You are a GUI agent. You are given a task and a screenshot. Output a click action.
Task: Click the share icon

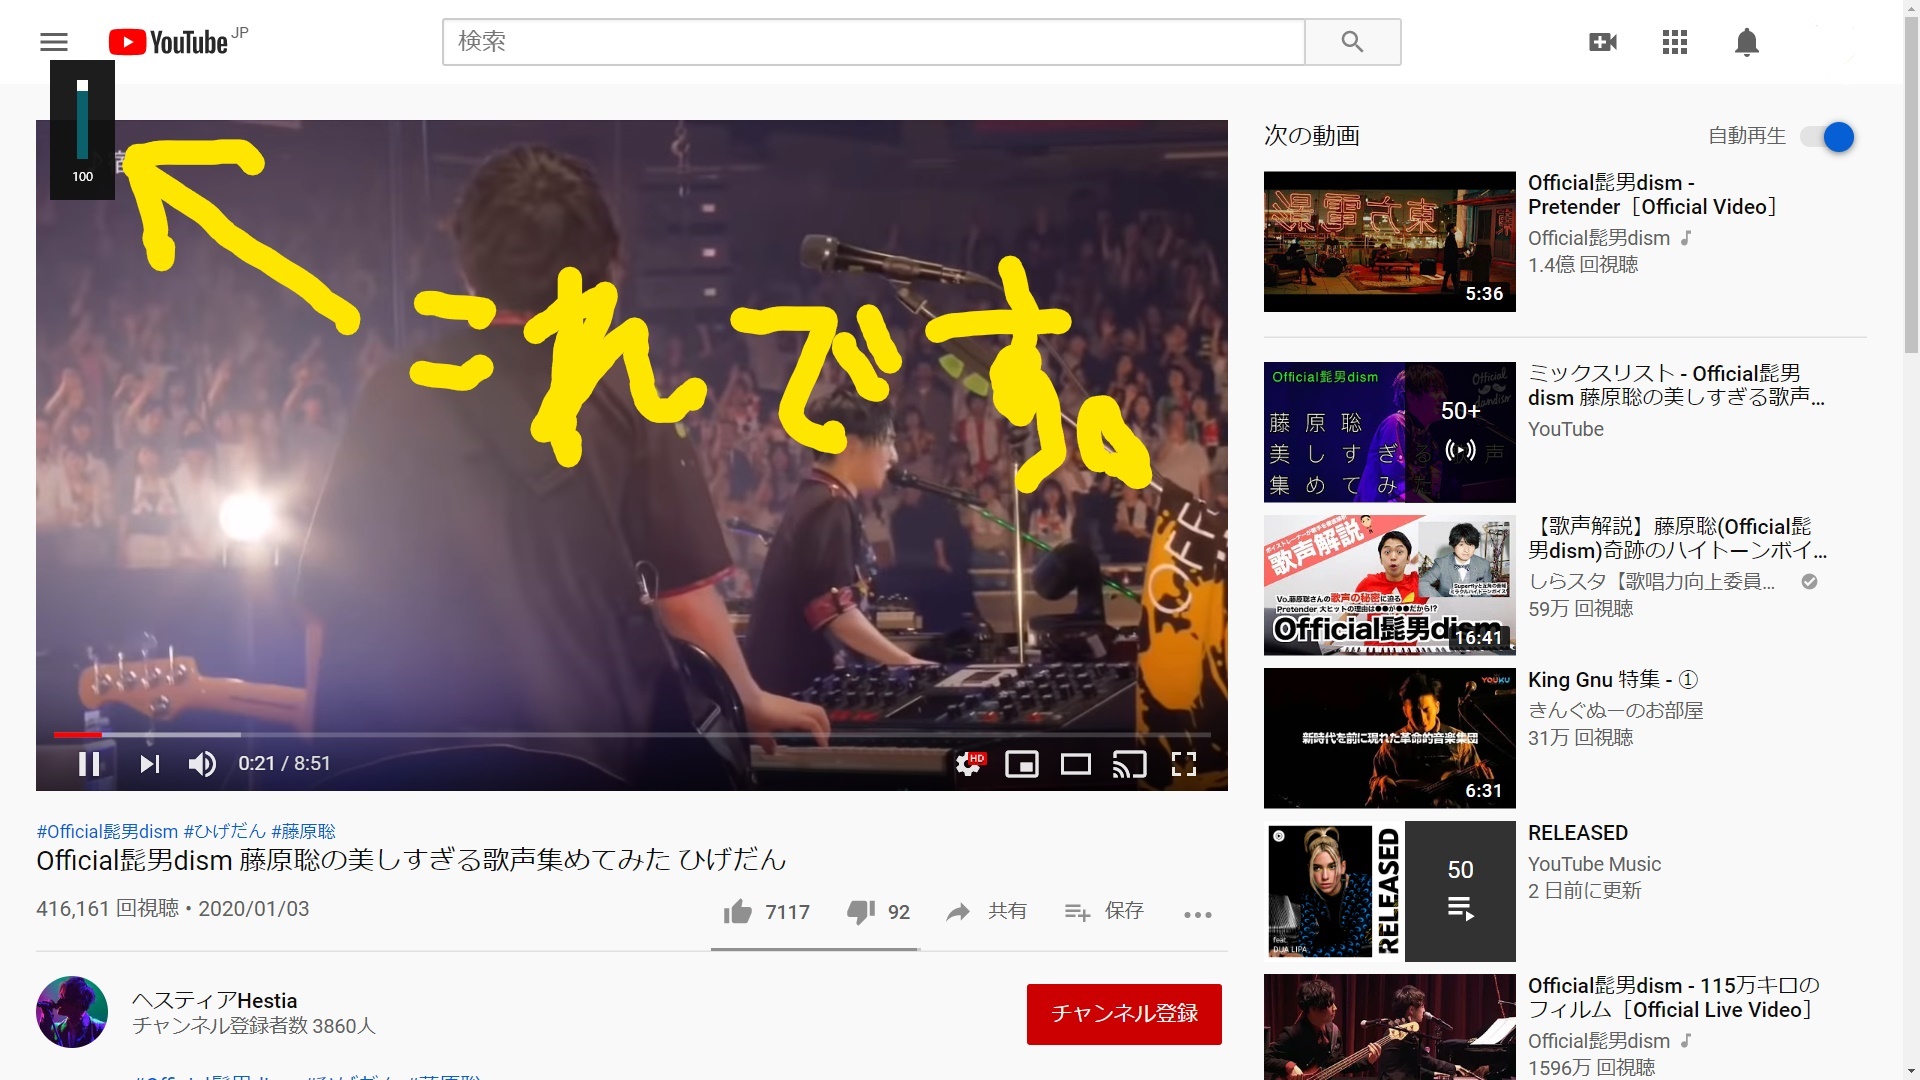tap(959, 911)
